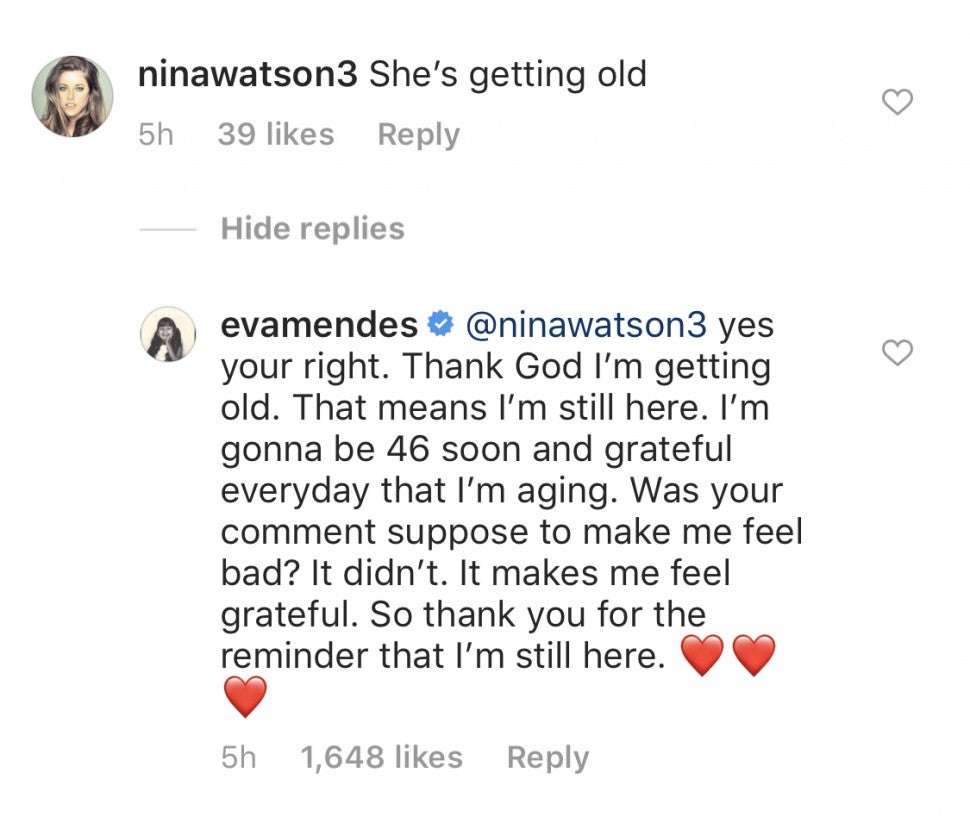Click the second red heart after "still here."
Image resolution: width=970 pixels, height=835 pixels.
coord(754,656)
